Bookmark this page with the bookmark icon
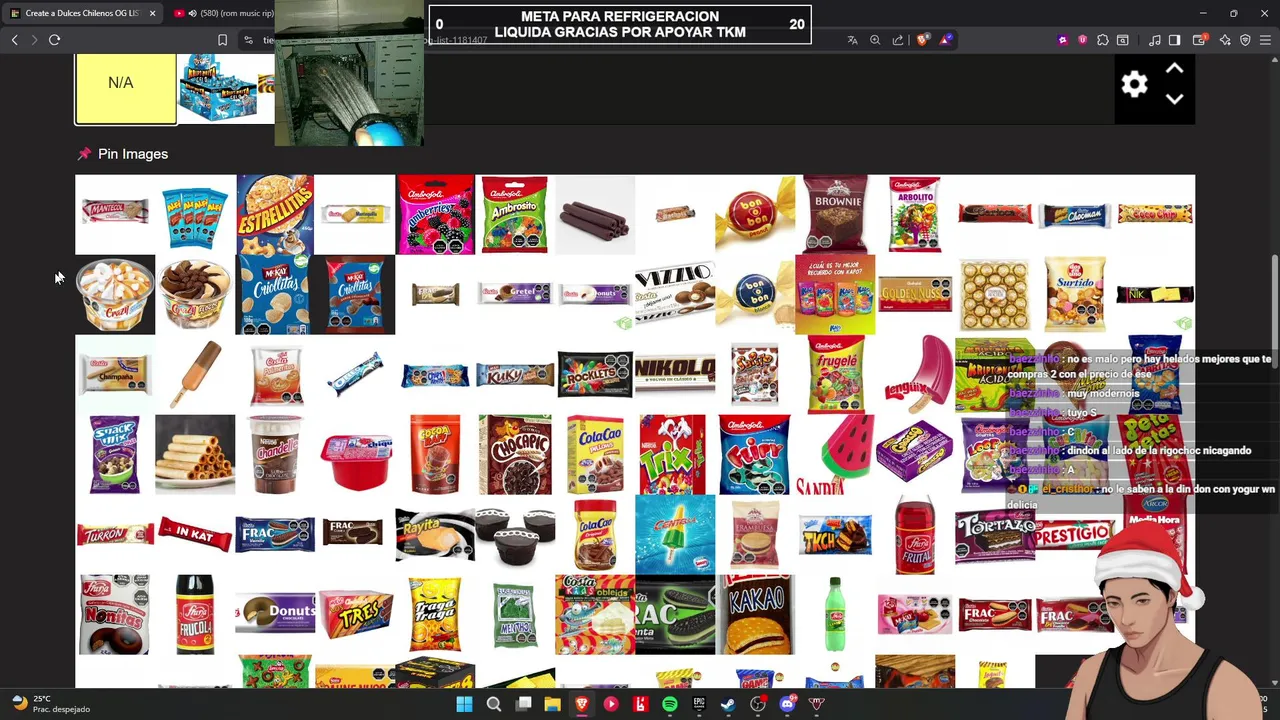This screenshot has width=1280, height=720. coord(222,40)
